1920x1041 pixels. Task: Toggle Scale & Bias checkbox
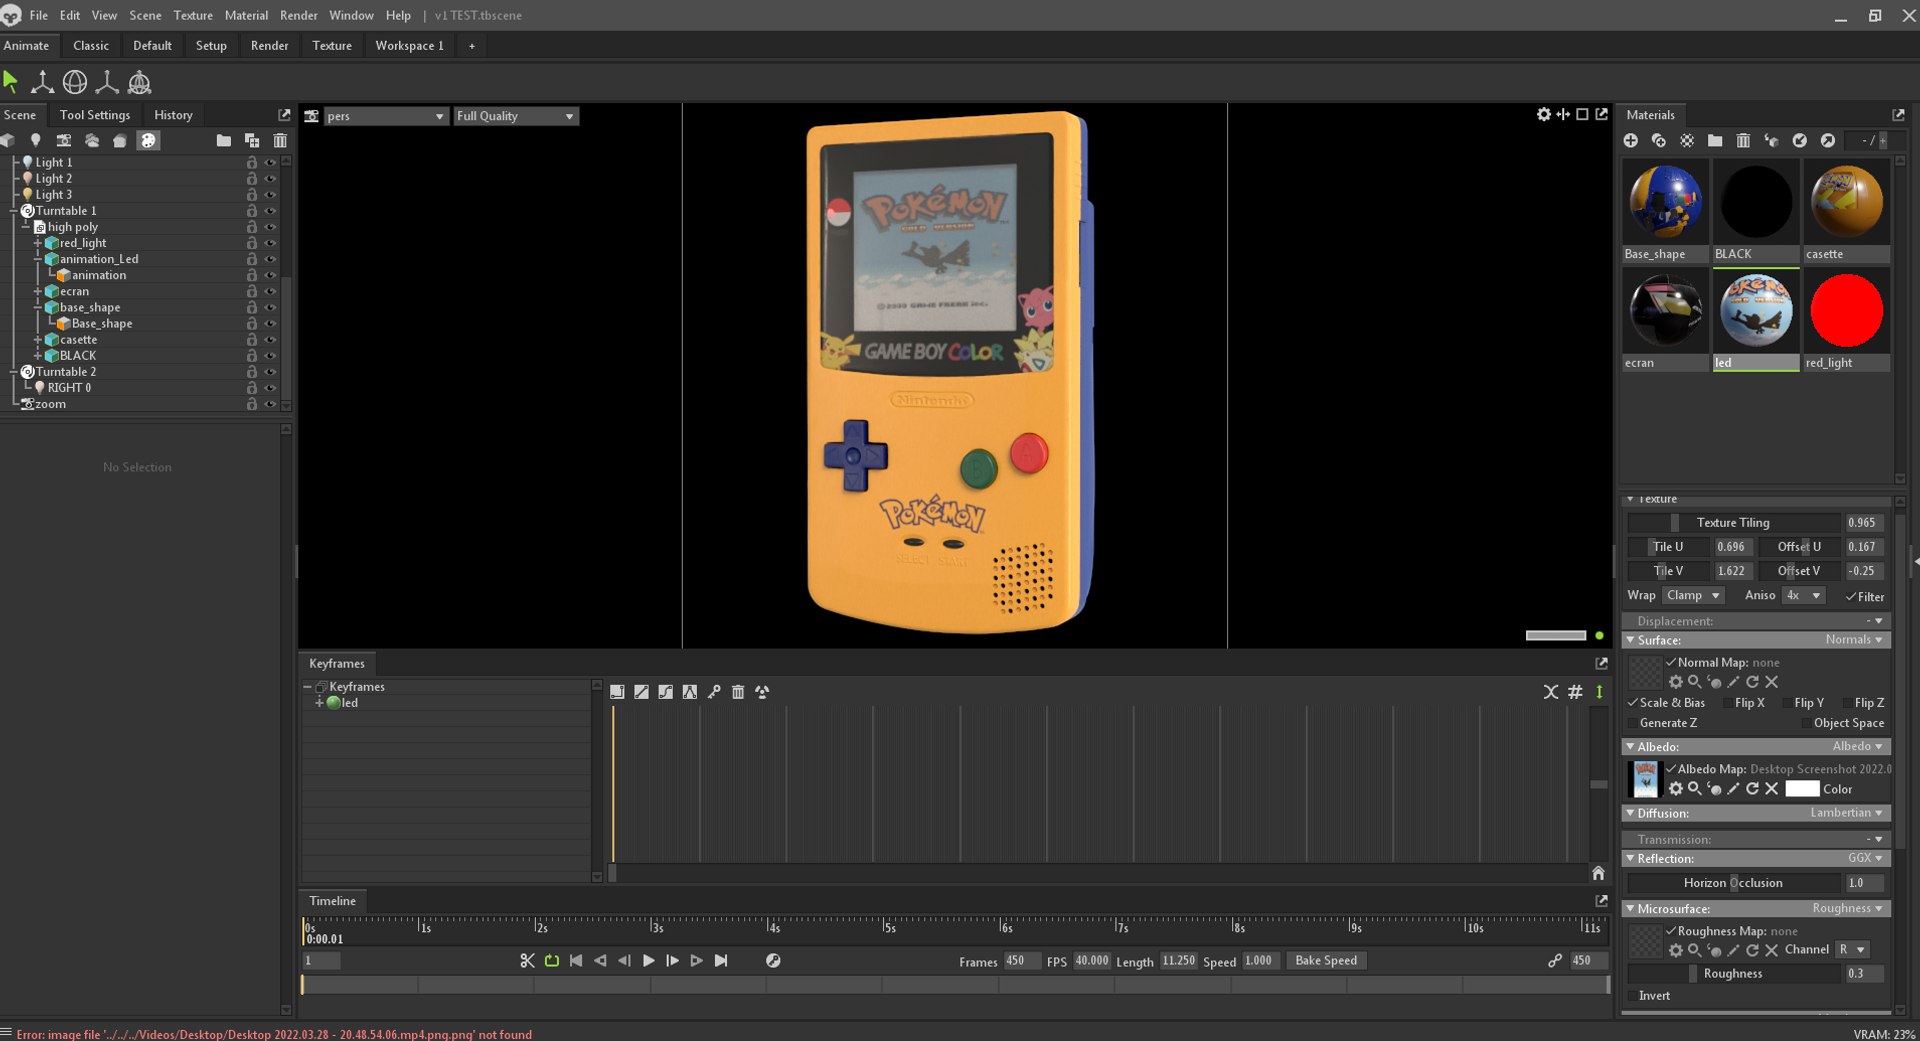pos(1633,703)
